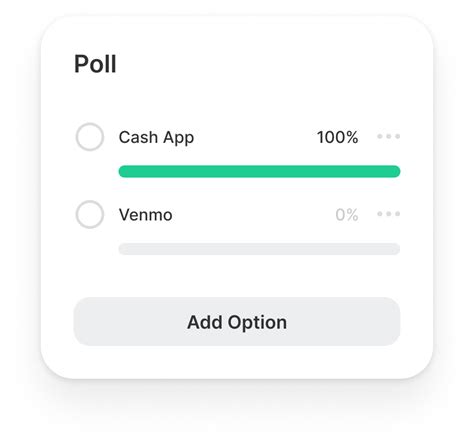Click the Venmo option label
474x444 pixels.
(146, 215)
